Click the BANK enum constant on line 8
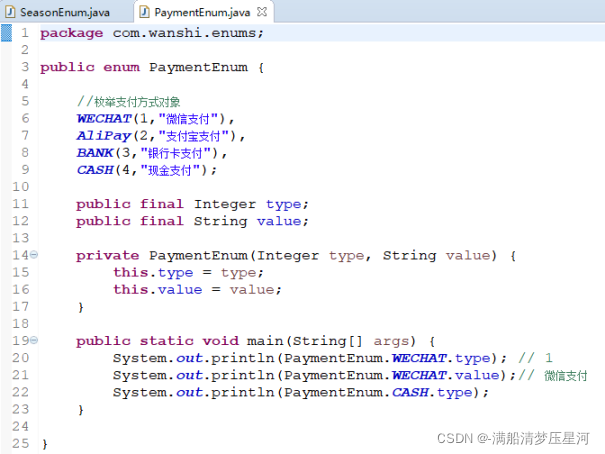 [x=95, y=153]
